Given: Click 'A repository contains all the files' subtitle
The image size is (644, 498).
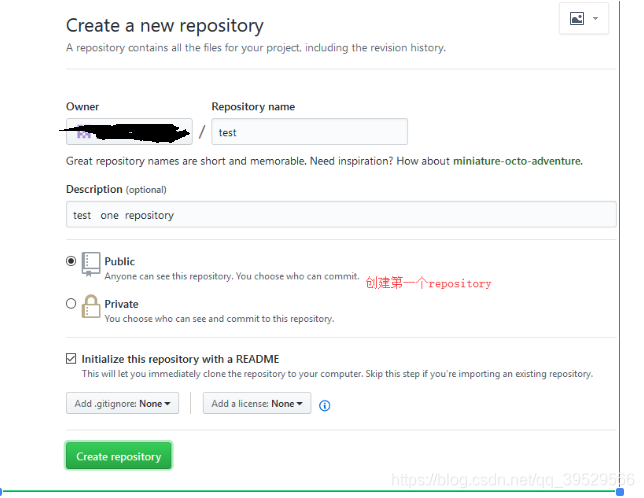Looking at the screenshot, I should pos(256,48).
